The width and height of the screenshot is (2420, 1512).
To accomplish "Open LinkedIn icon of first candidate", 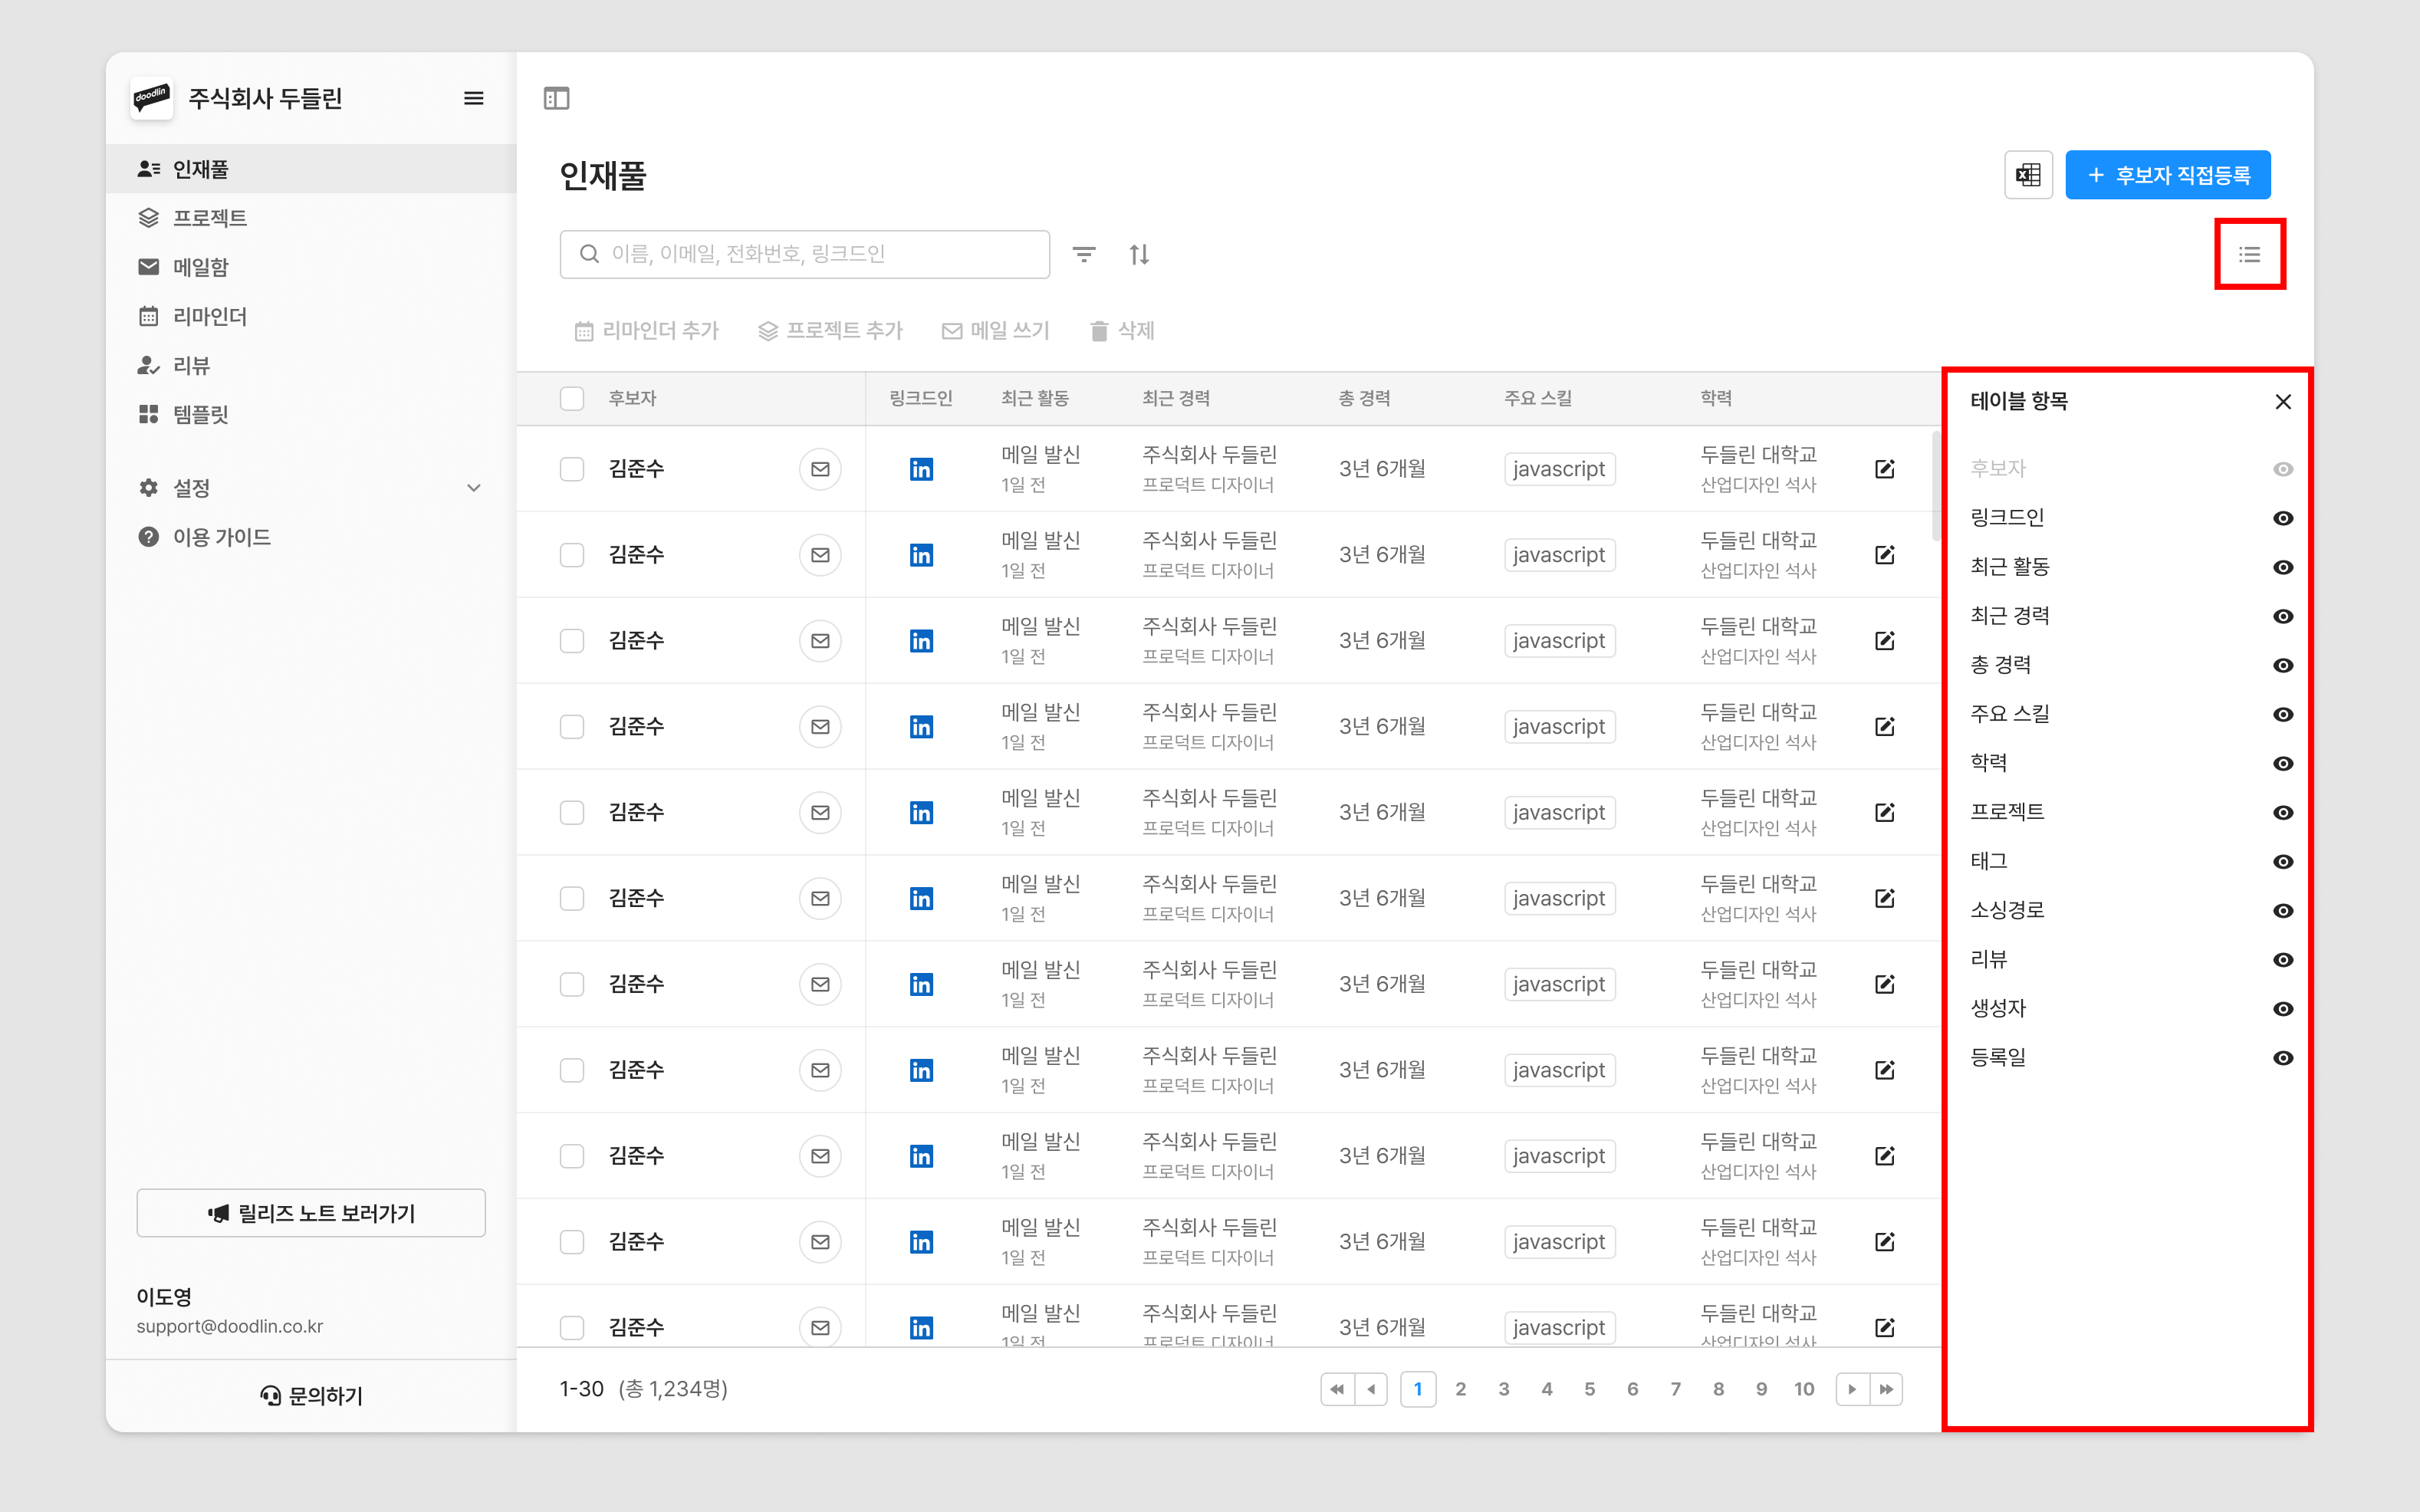I will click(921, 469).
